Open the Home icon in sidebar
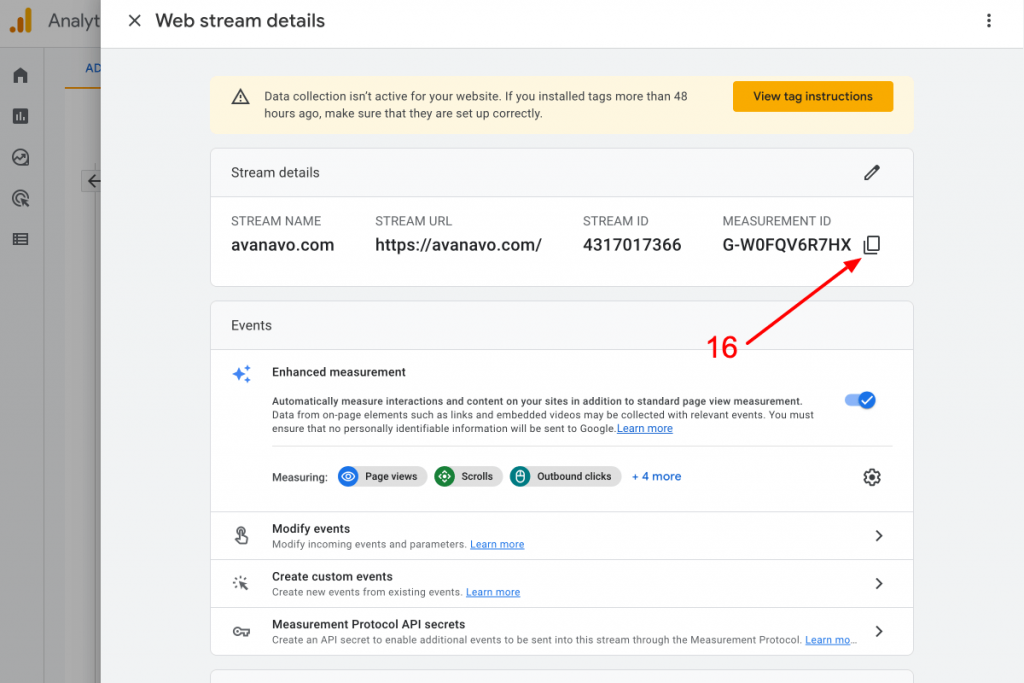The width and height of the screenshot is (1024, 683). coord(21,76)
